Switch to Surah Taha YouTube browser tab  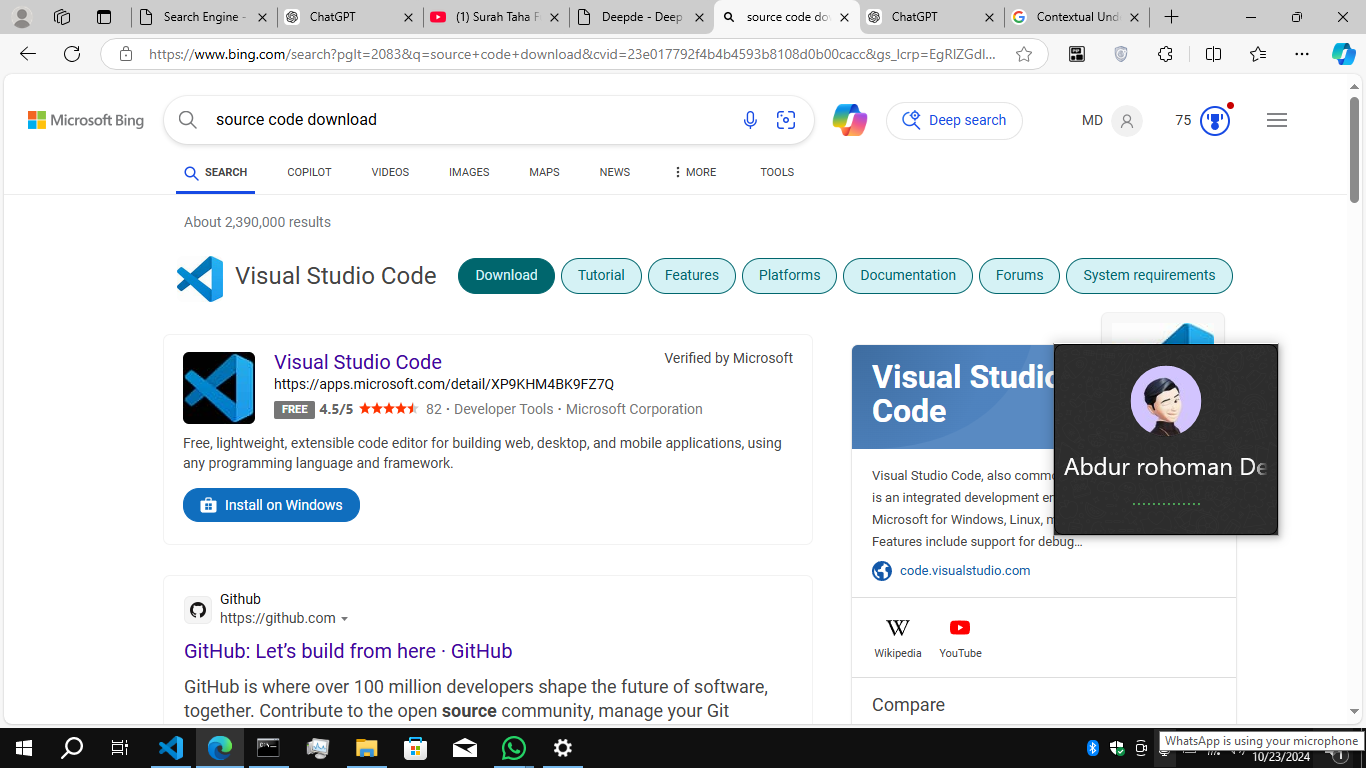click(x=495, y=17)
